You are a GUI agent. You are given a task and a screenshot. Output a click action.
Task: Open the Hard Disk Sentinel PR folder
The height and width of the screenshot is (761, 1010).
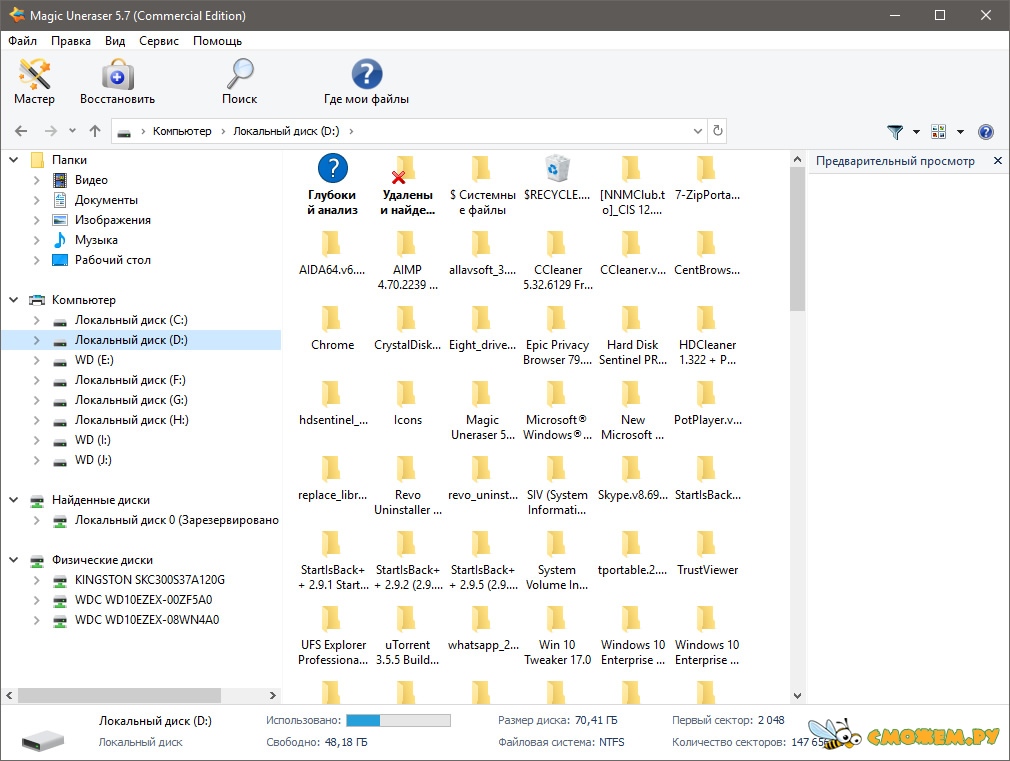(632, 335)
